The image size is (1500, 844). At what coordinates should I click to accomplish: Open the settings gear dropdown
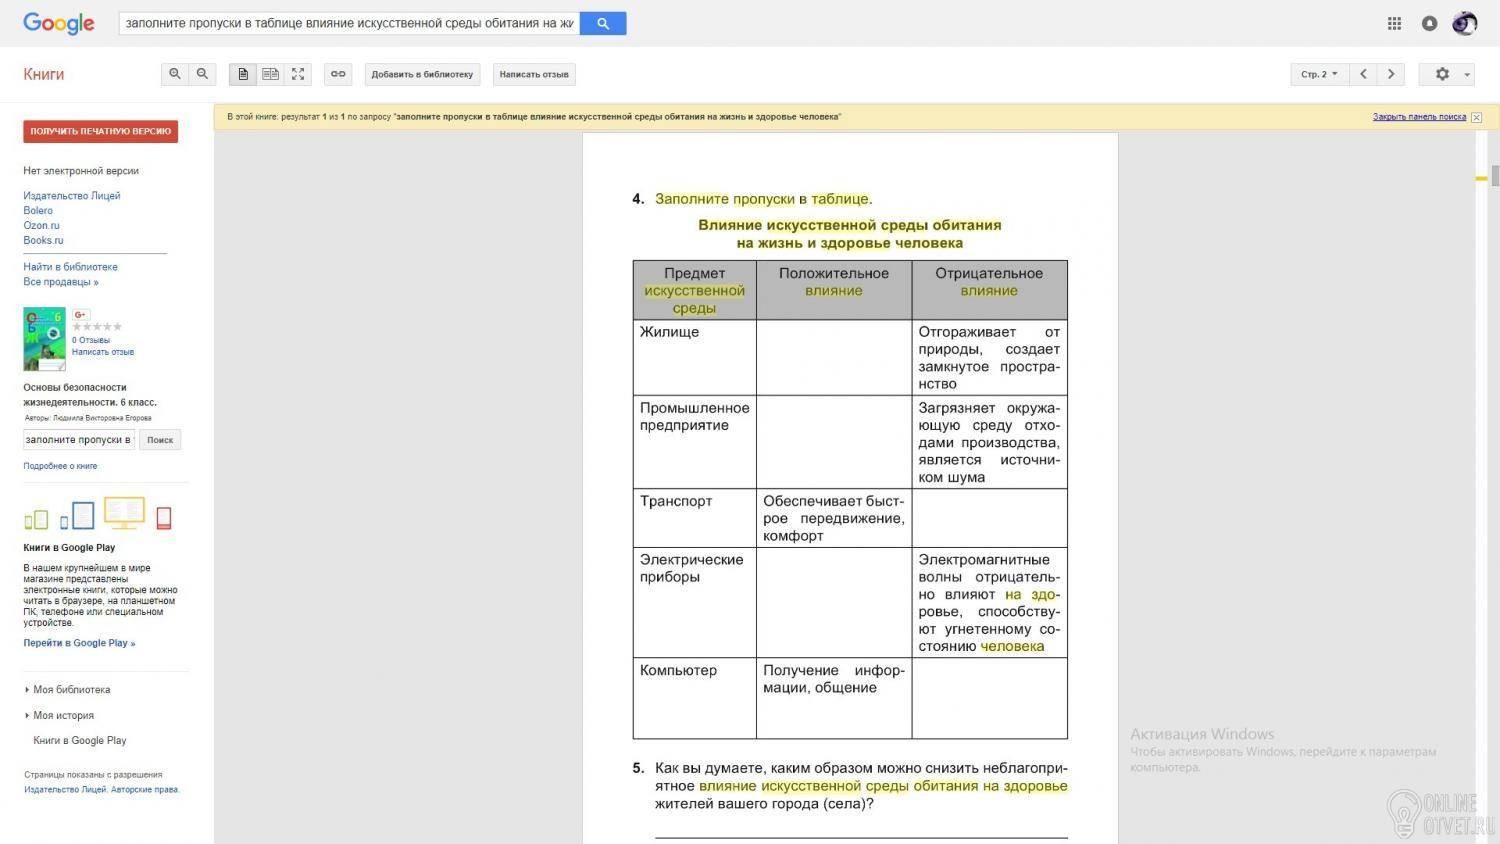(1447, 74)
